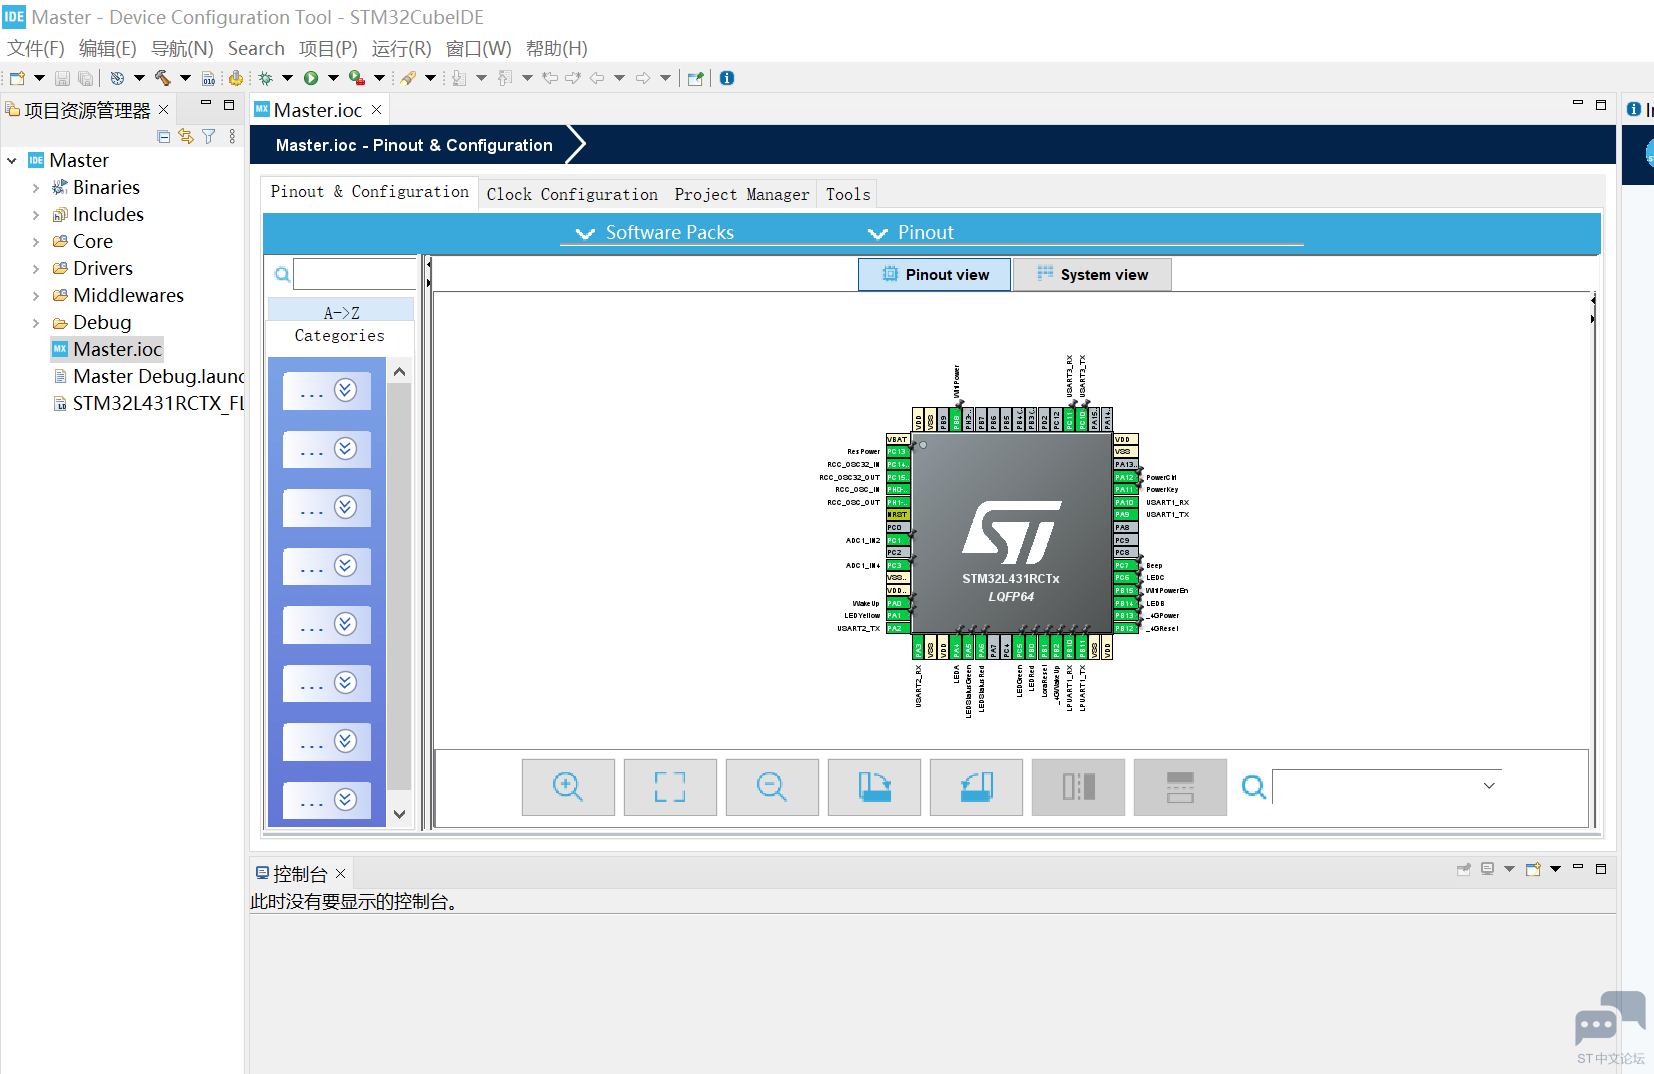Open the 项目(P) menu
Viewport: 1654px width, 1074px height.
[x=328, y=49]
